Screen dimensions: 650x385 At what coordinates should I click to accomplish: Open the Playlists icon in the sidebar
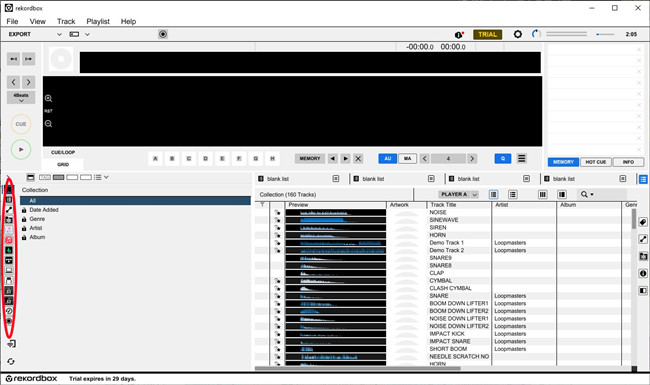pyautogui.click(x=9, y=200)
